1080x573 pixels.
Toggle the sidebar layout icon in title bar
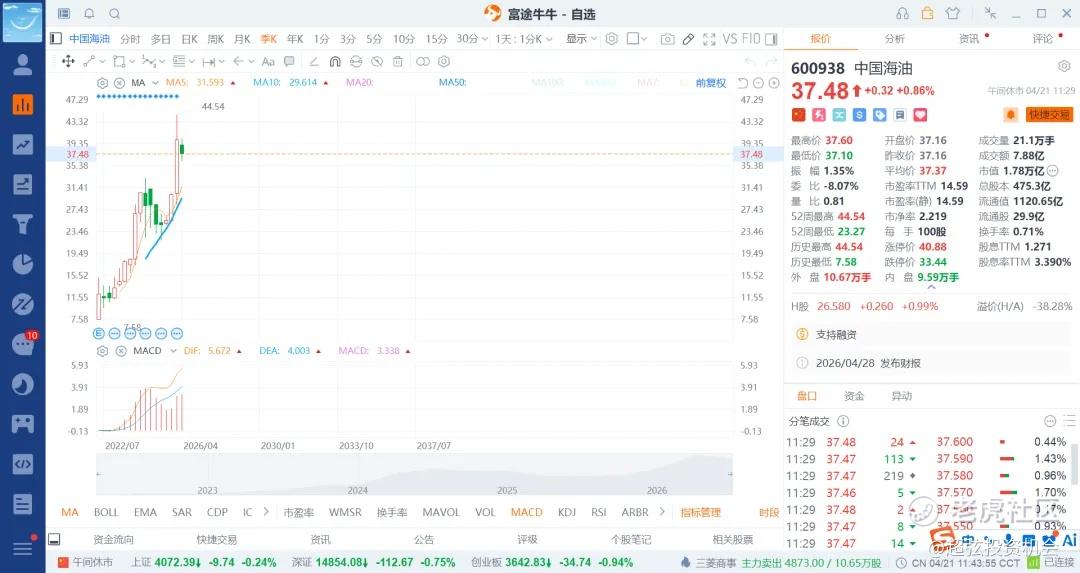(64, 14)
